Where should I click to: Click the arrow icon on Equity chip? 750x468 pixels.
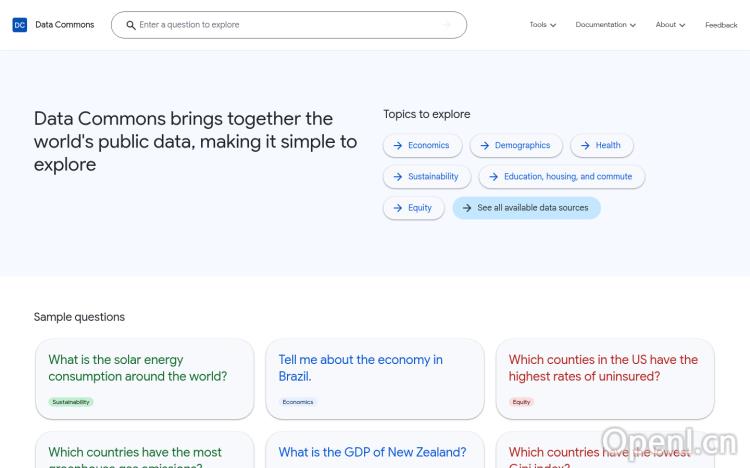pyautogui.click(x=398, y=208)
